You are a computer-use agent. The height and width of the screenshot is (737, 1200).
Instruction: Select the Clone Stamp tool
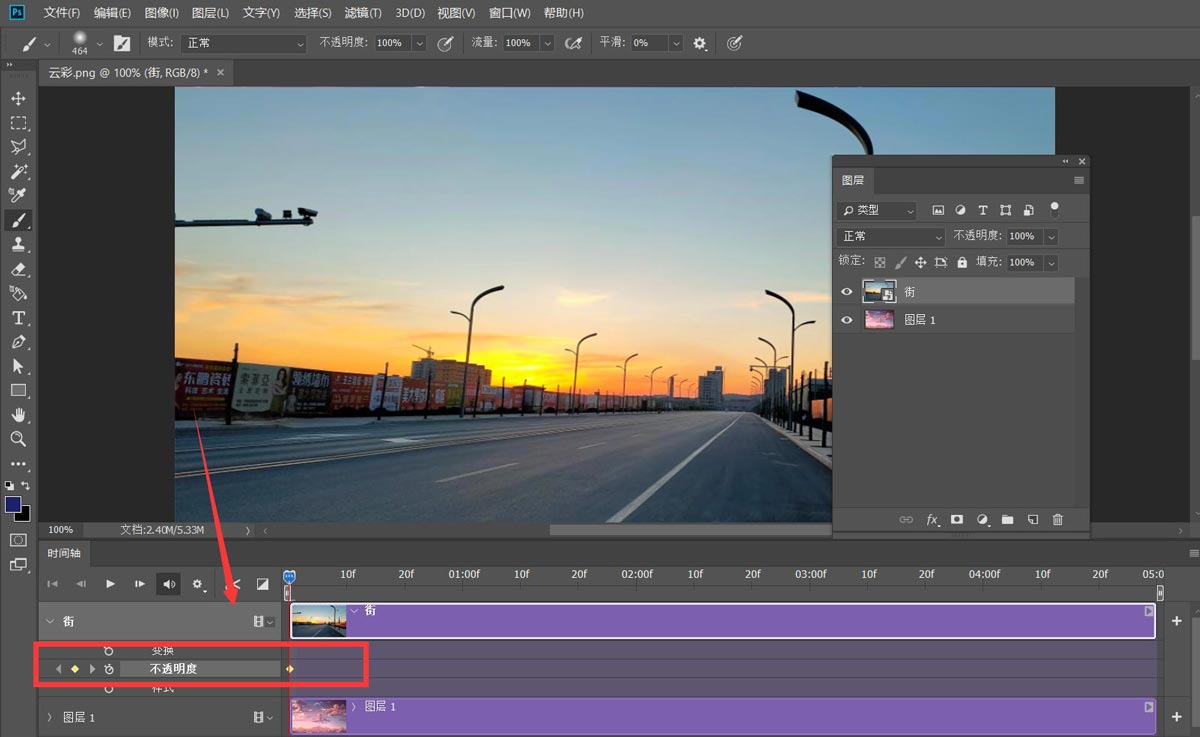pos(18,244)
